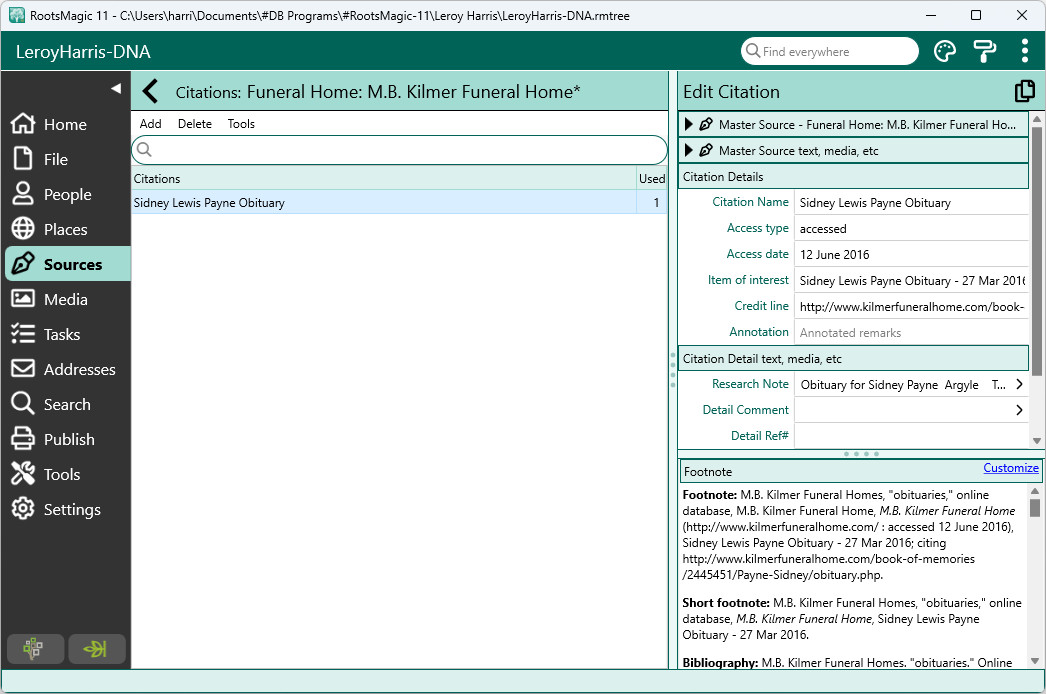Screen dimensions: 1046x694
Task: Edit the Access date field
Action: pyautogui.click(x=911, y=254)
